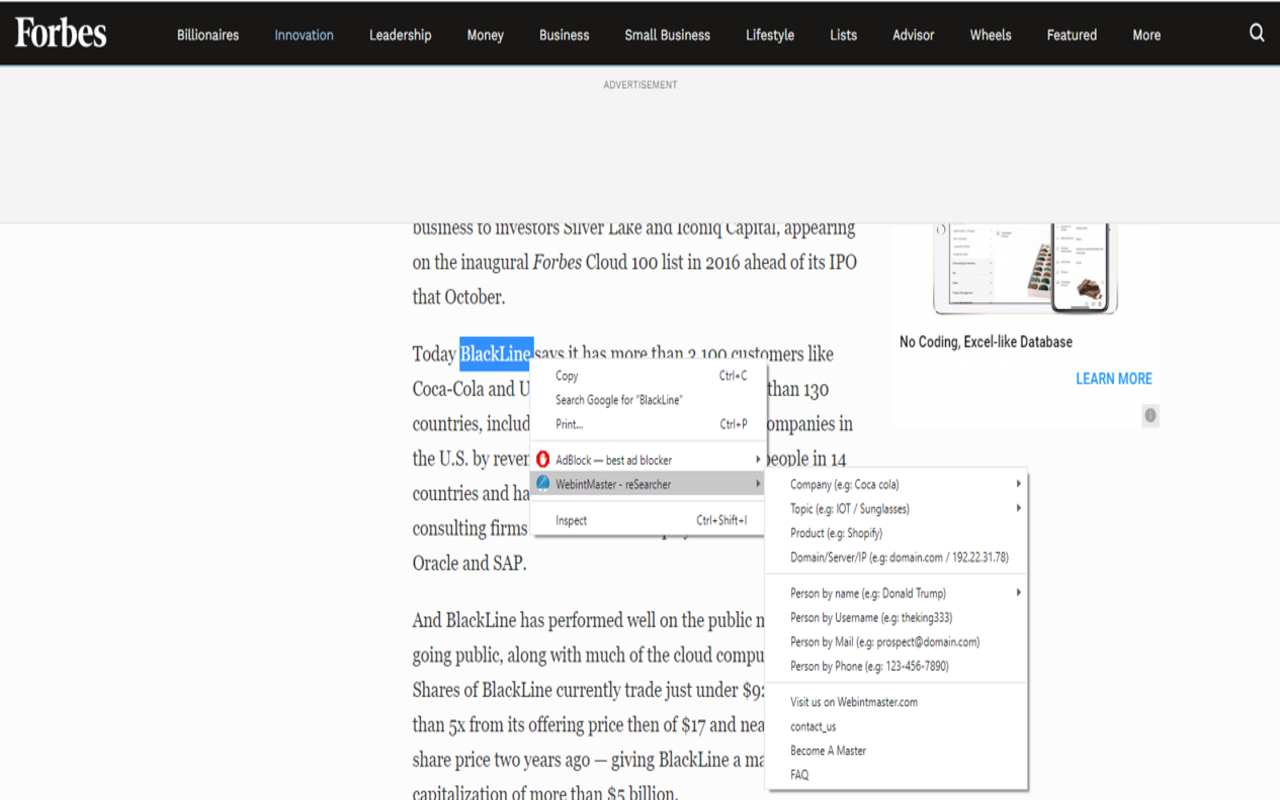Choose Inspect from context menu
Screen dimensions: 1280x800
649,520
